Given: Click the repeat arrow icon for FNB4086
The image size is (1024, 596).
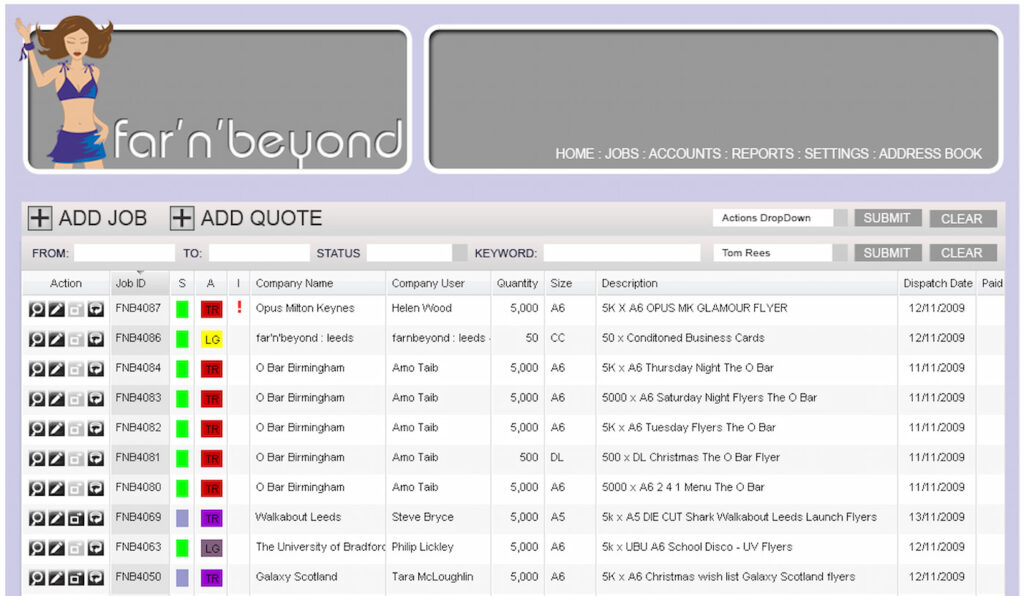Looking at the screenshot, I should pyautogui.click(x=96, y=339).
